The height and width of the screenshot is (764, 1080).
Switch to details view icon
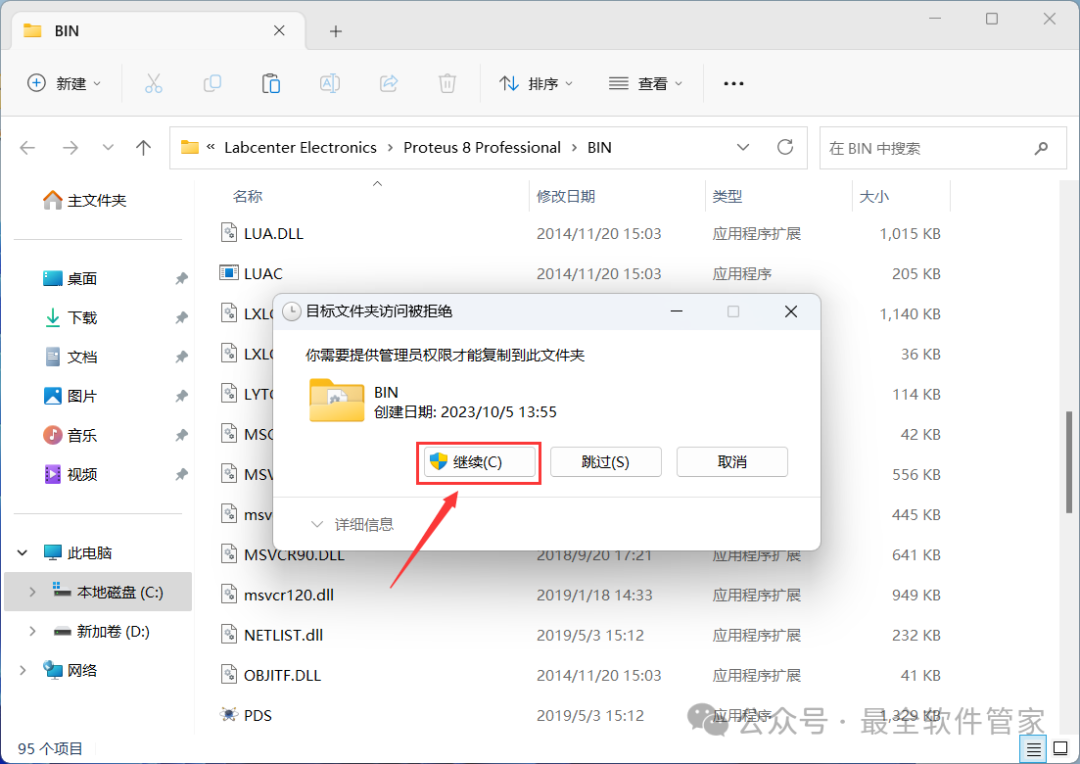pos(1033,749)
